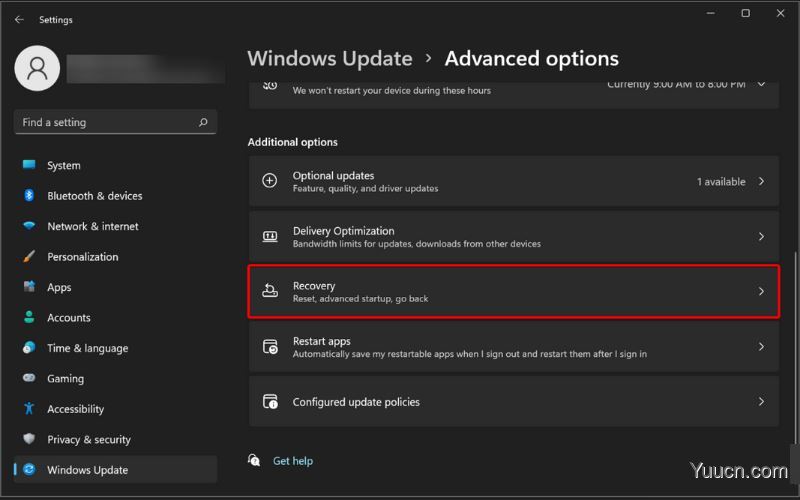The height and width of the screenshot is (500, 800).
Task: Click the Accessibility figure icon
Action: (29, 408)
